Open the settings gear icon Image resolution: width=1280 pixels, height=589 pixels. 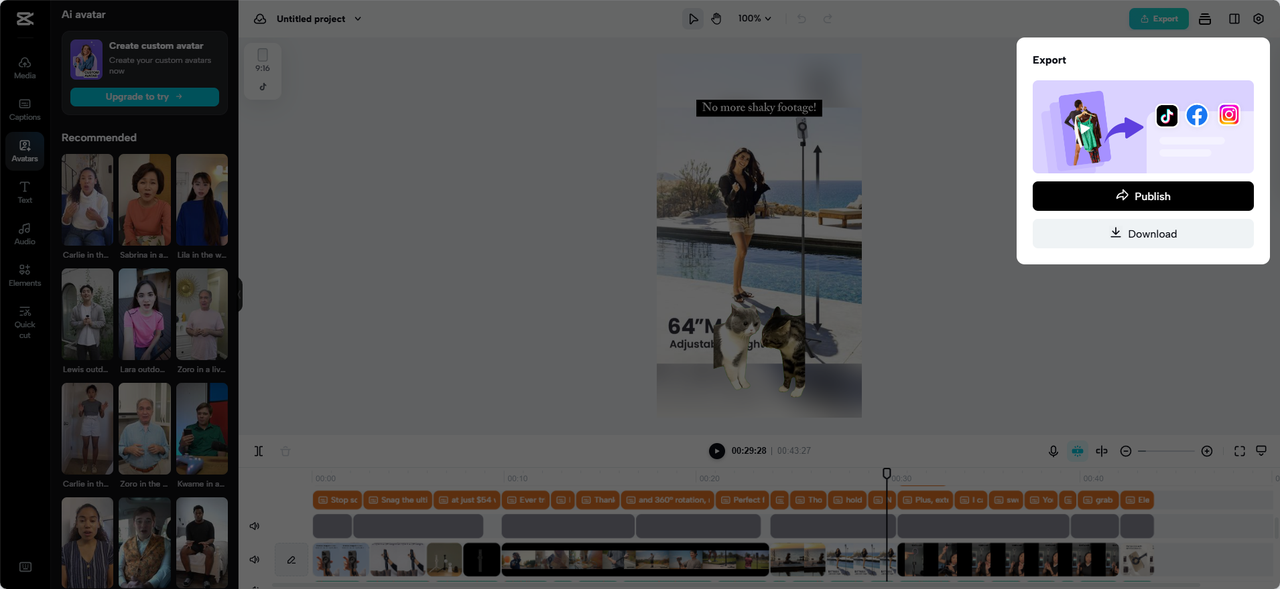(x=1259, y=19)
